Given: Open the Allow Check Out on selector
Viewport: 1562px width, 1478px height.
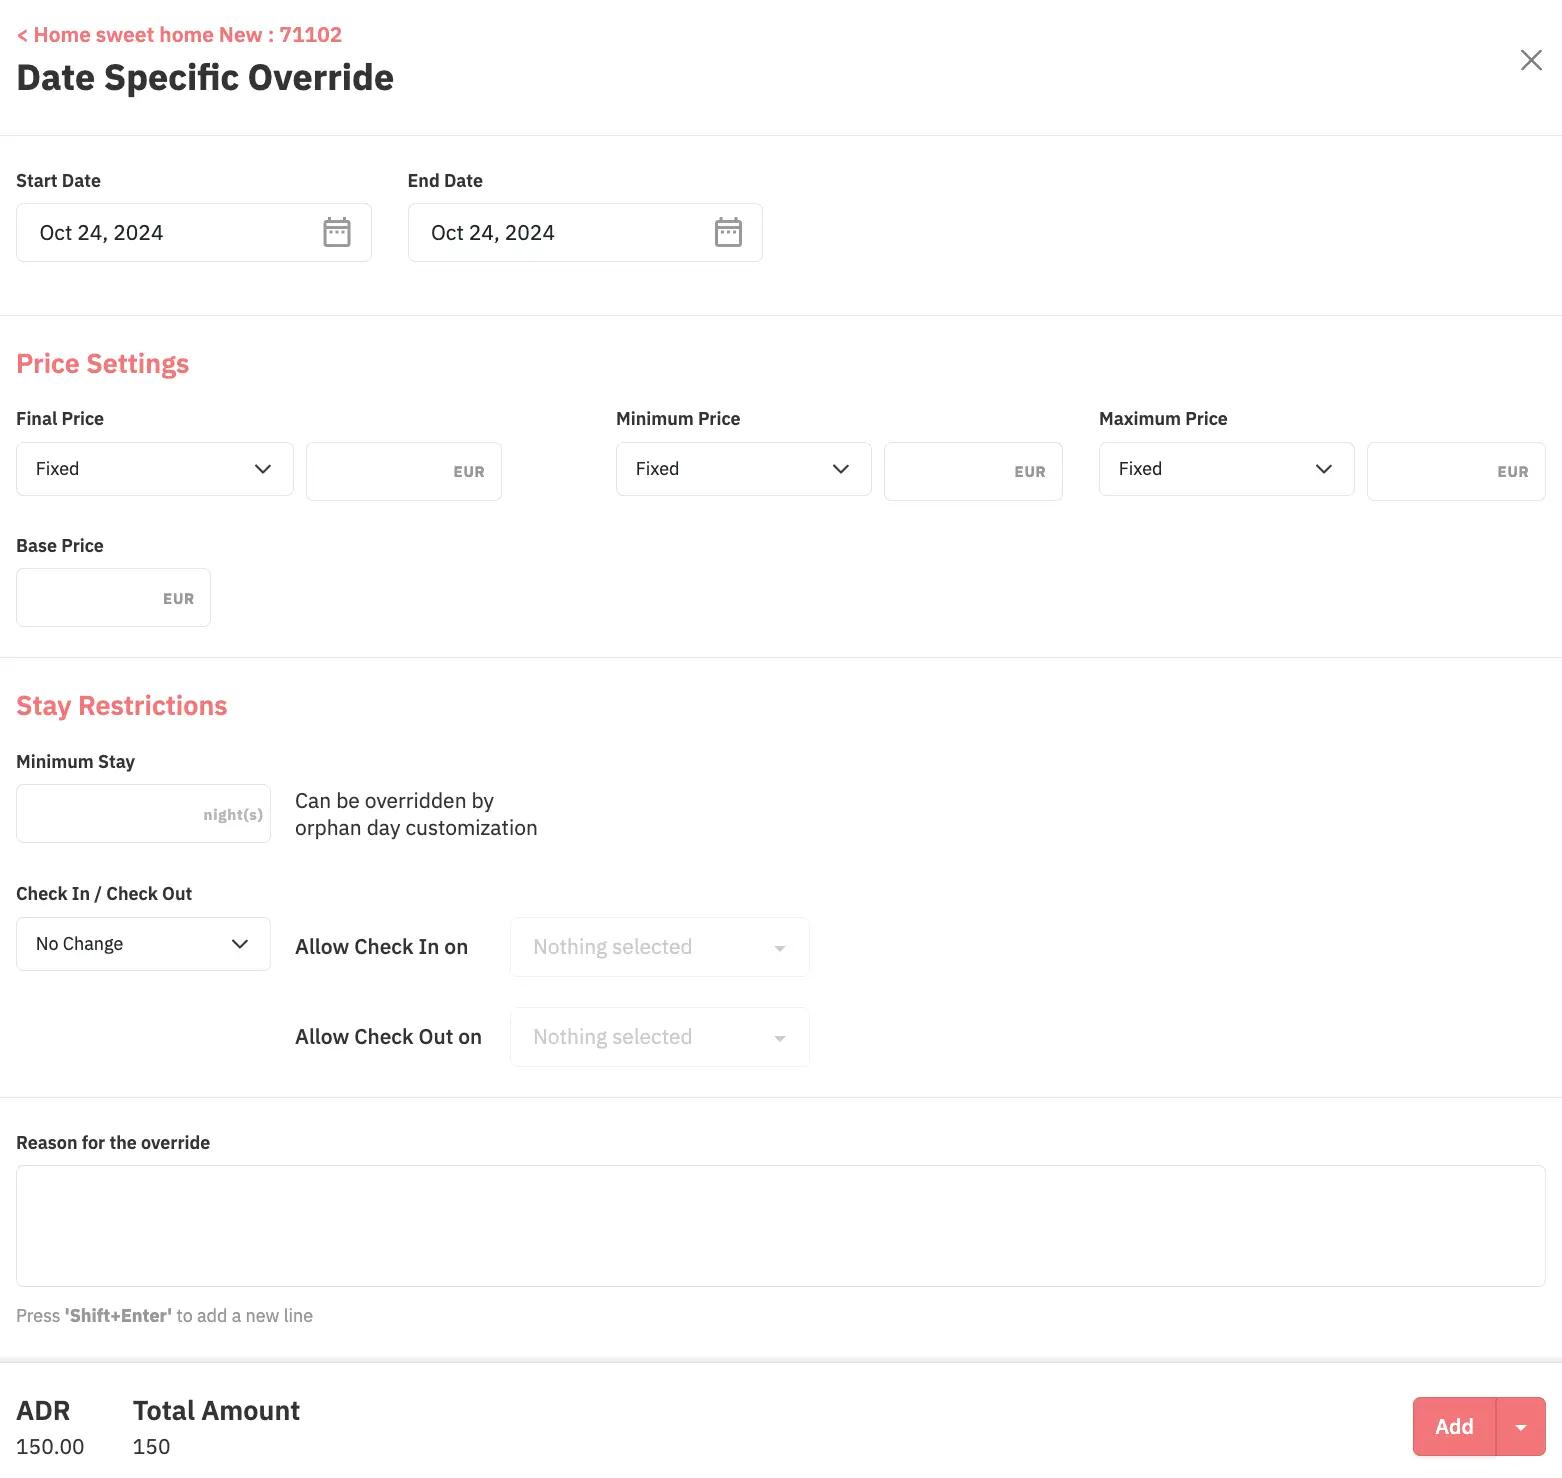Looking at the screenshot, I should (660, 1037).
